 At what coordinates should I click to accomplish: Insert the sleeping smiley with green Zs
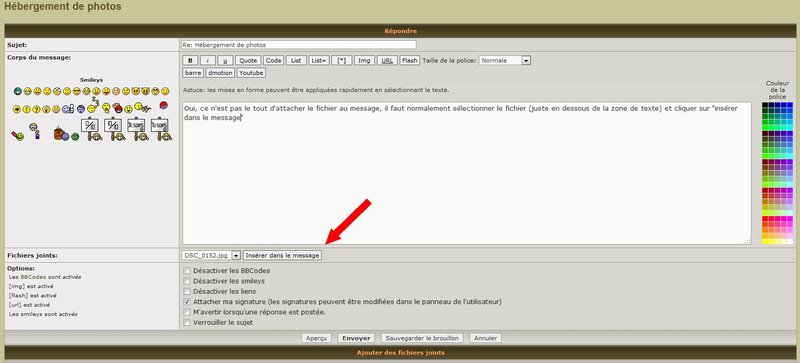[92, 106]
